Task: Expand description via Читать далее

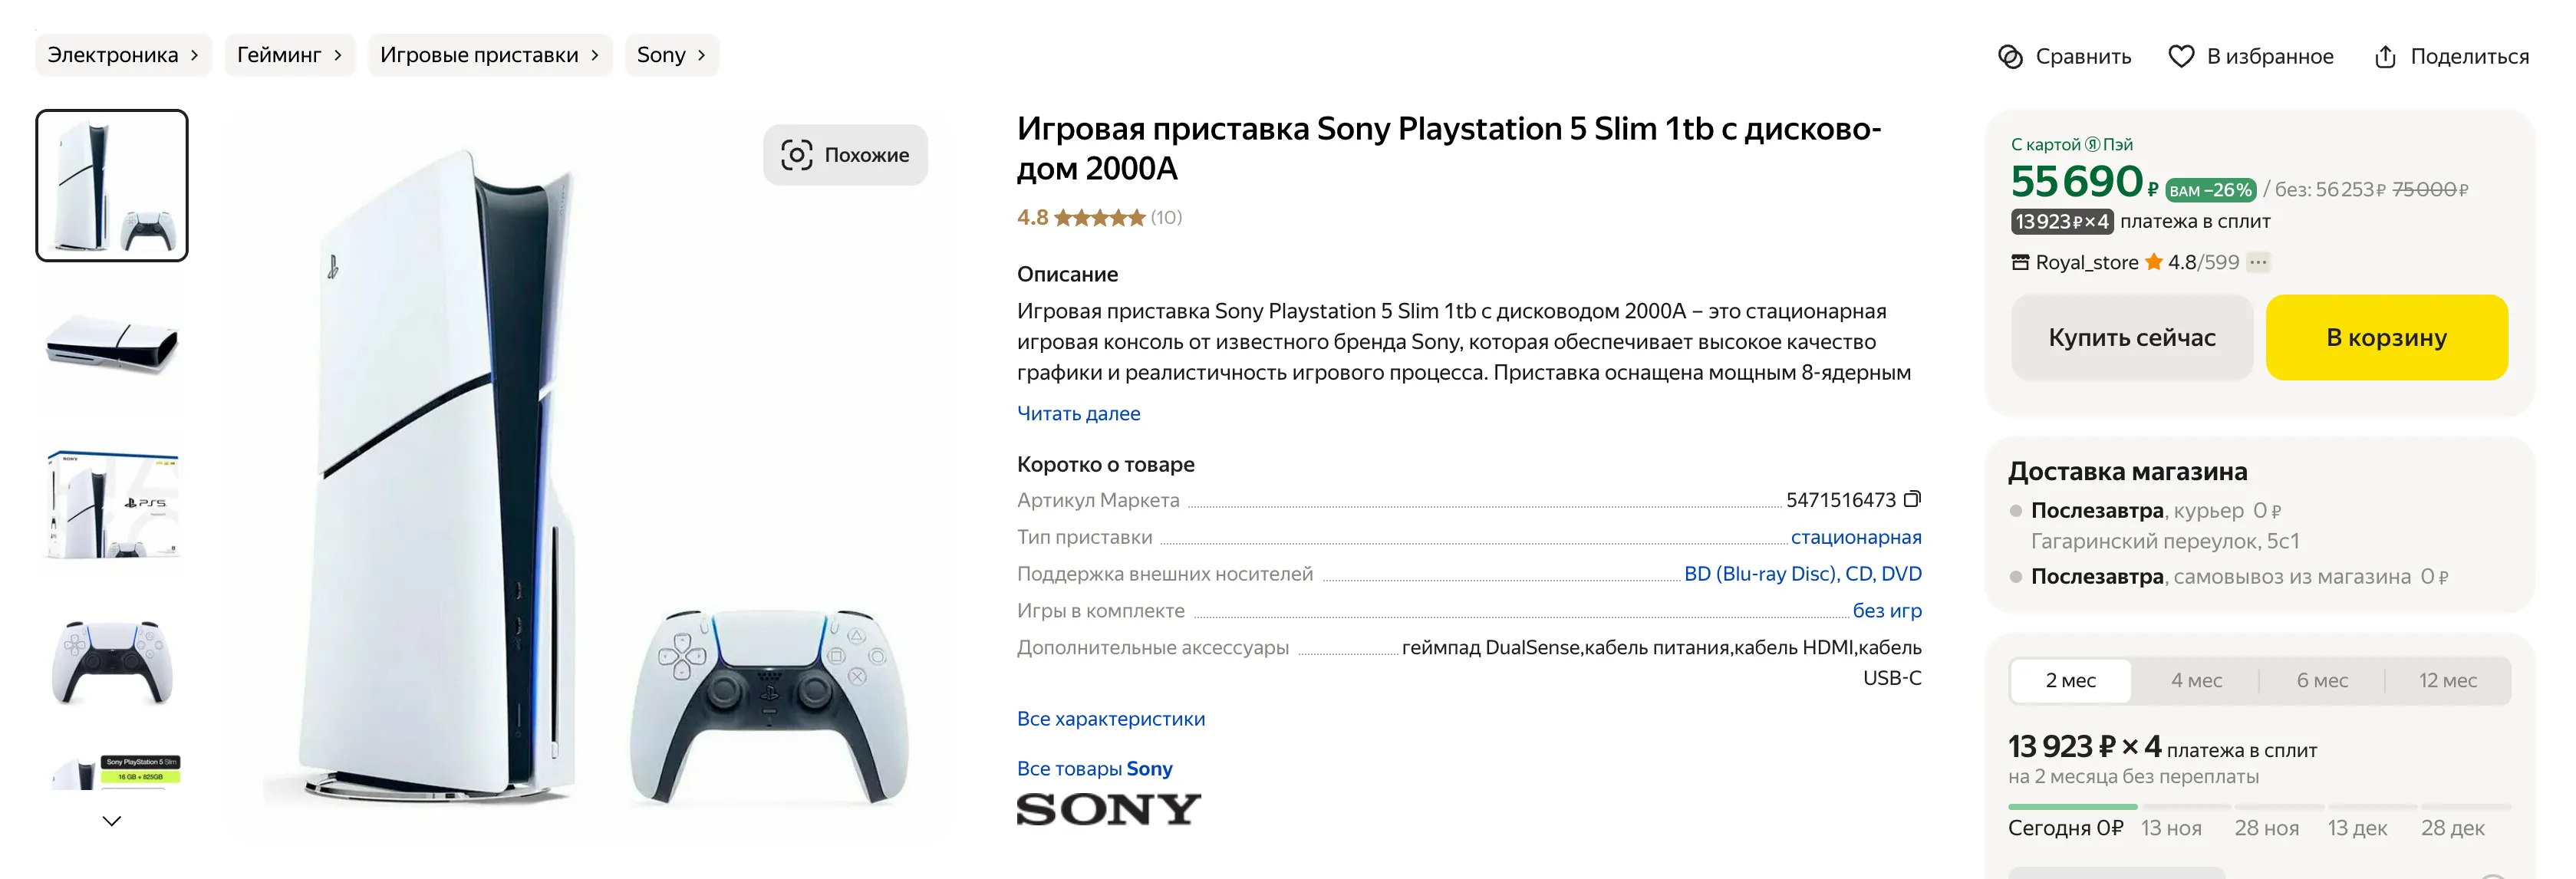Action: point(1078,414)
